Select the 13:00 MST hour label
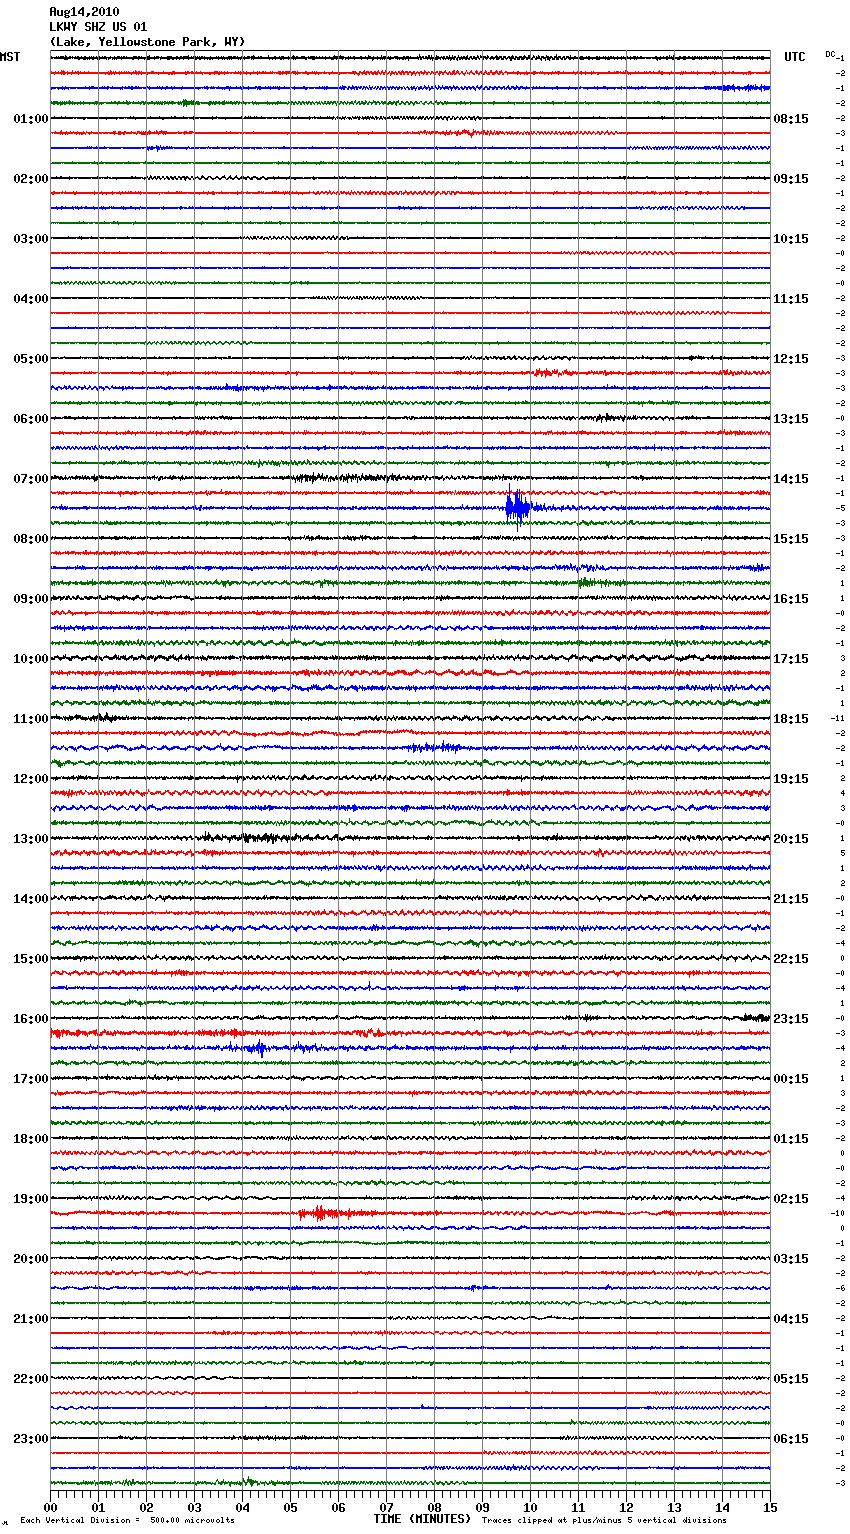This screenshot has width=850, height=1534. (x=31, y=839)
